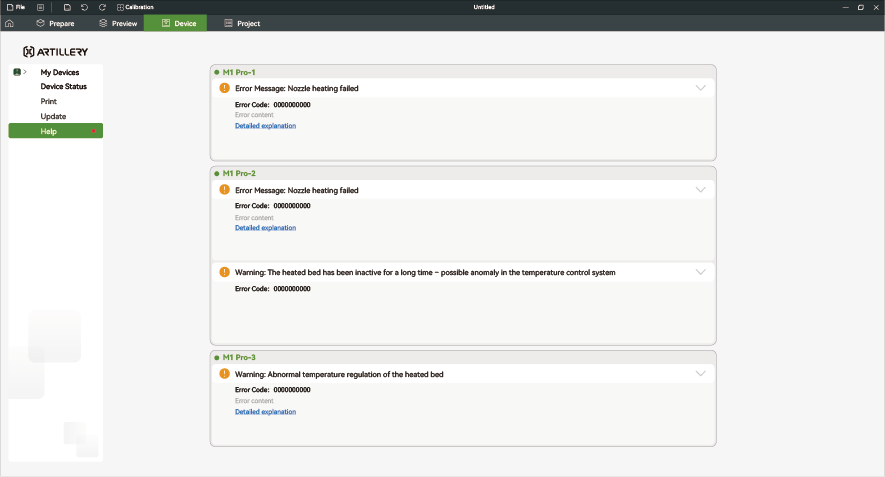
Task: Open the File menu
Action: coord(16,7)
